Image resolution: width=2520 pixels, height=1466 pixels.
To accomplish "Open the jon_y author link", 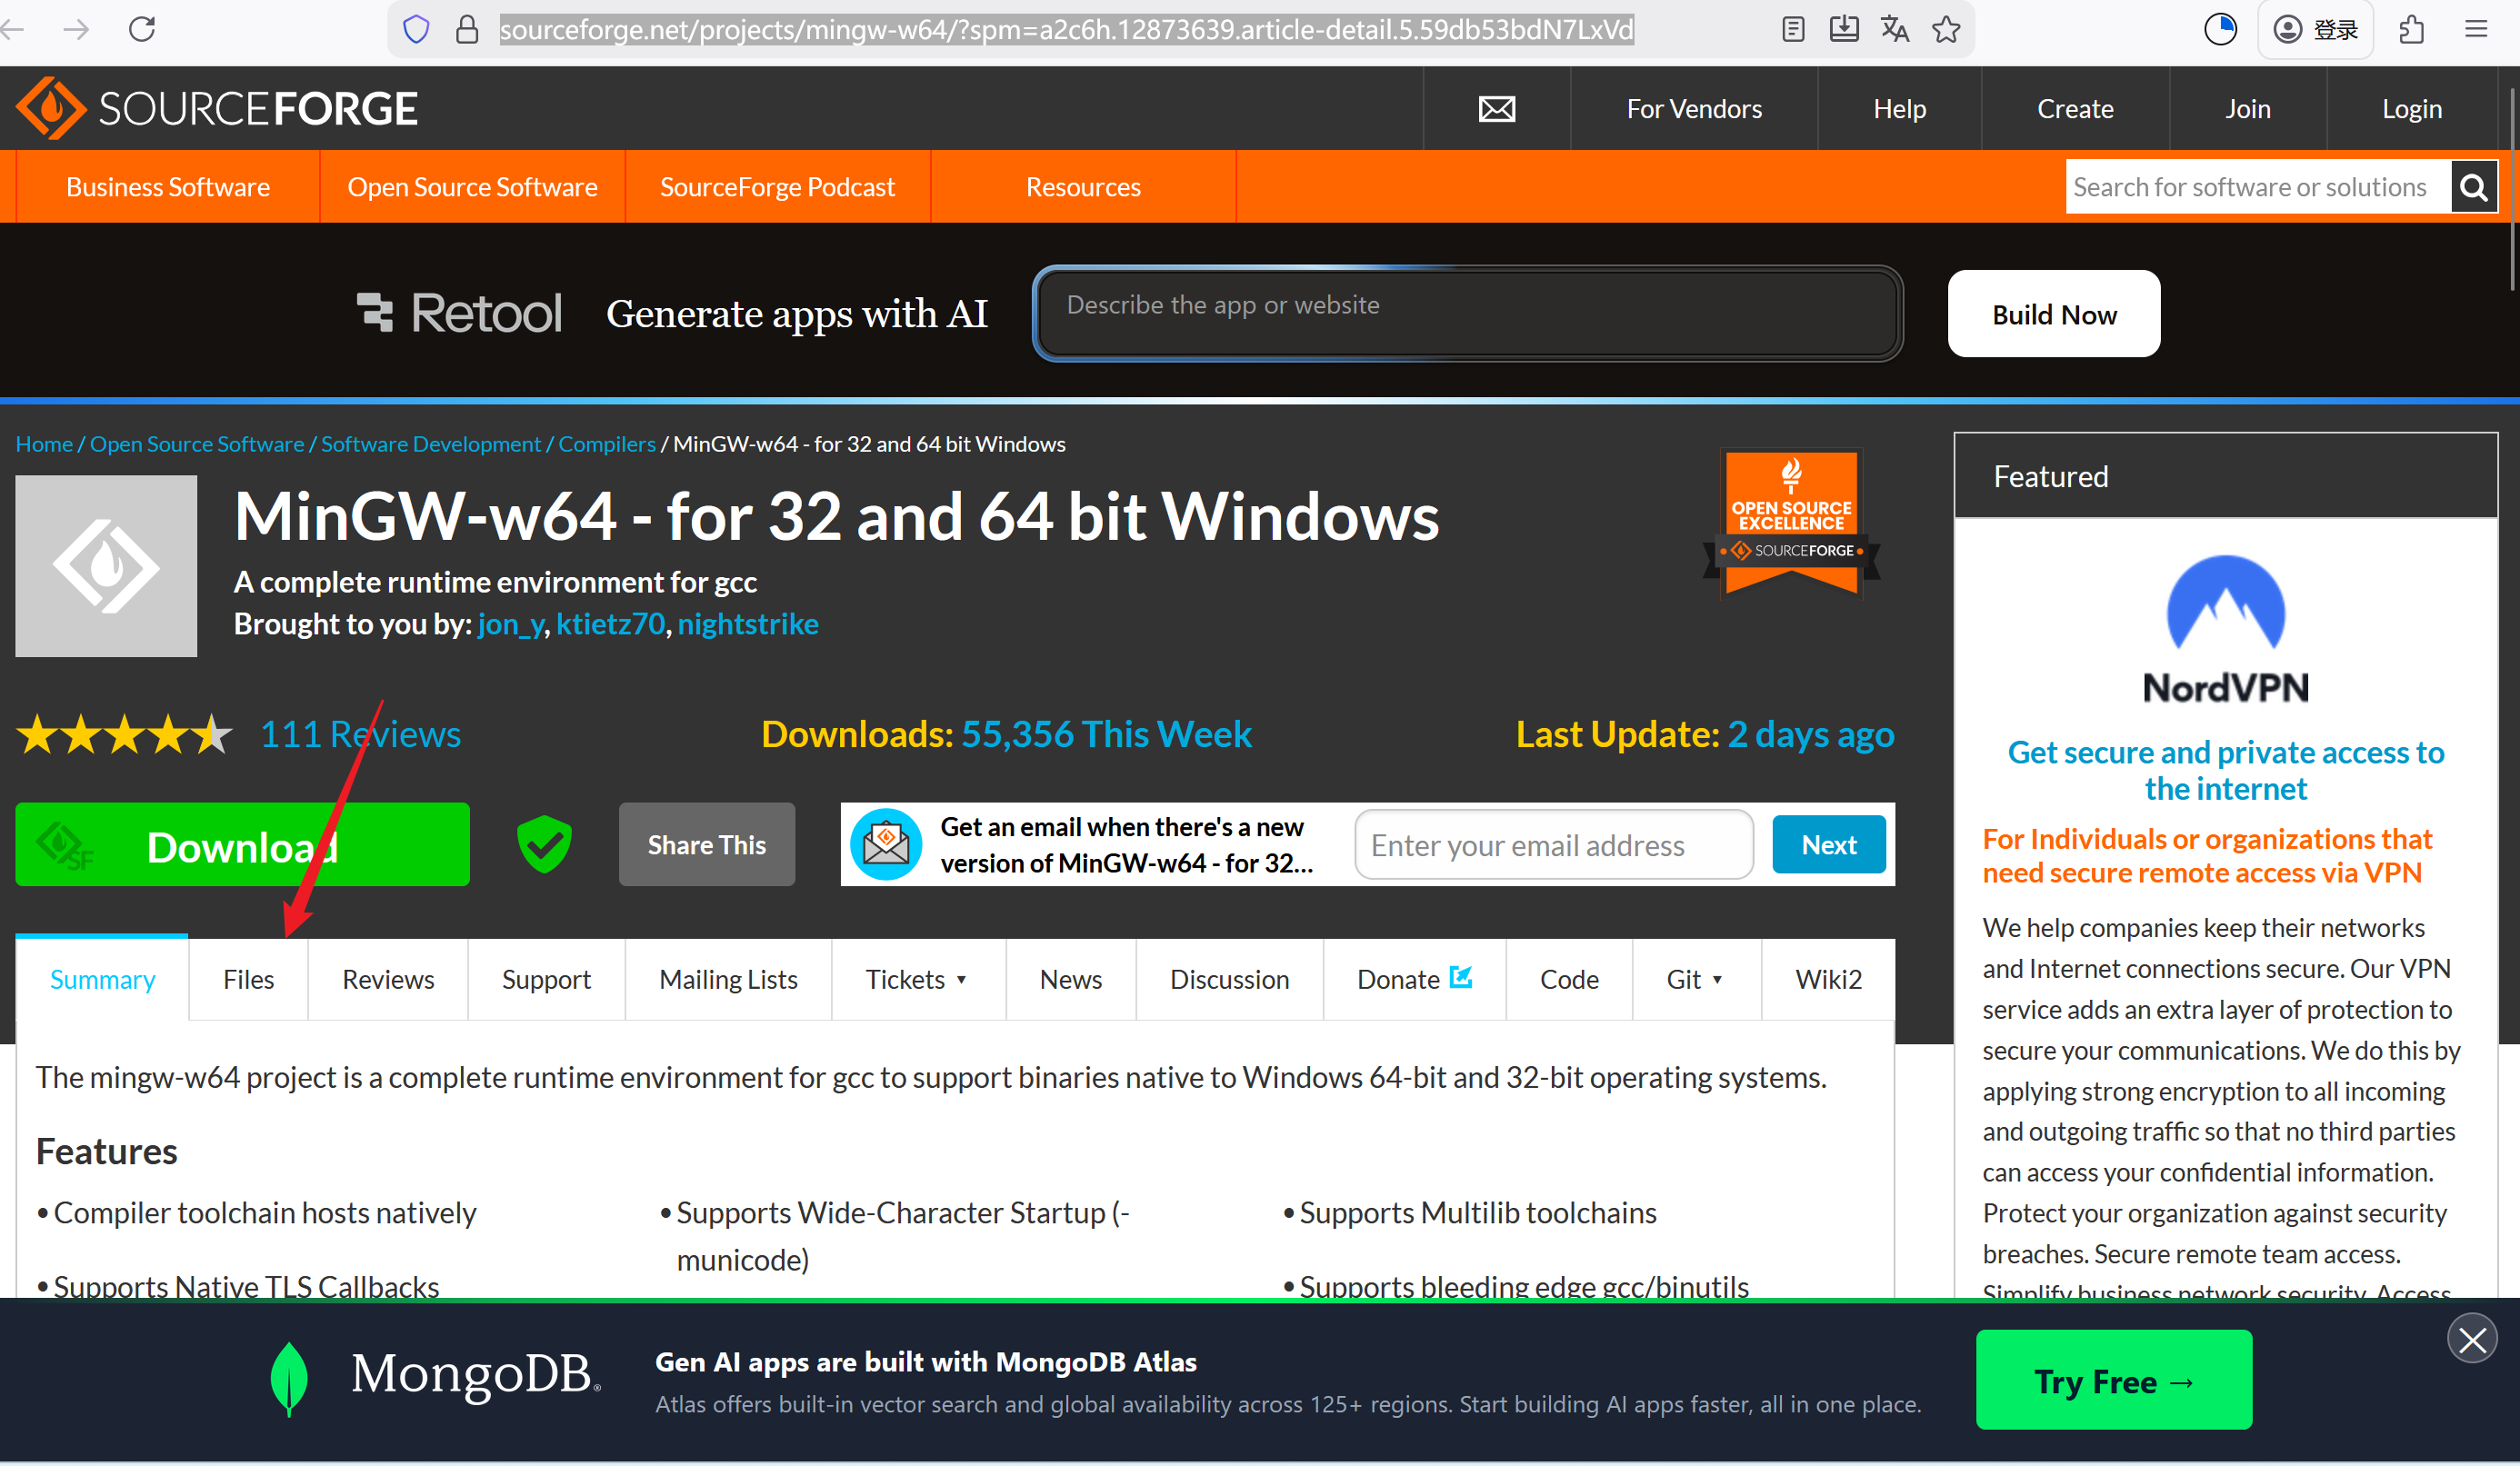I will click(x=510, y=624).
